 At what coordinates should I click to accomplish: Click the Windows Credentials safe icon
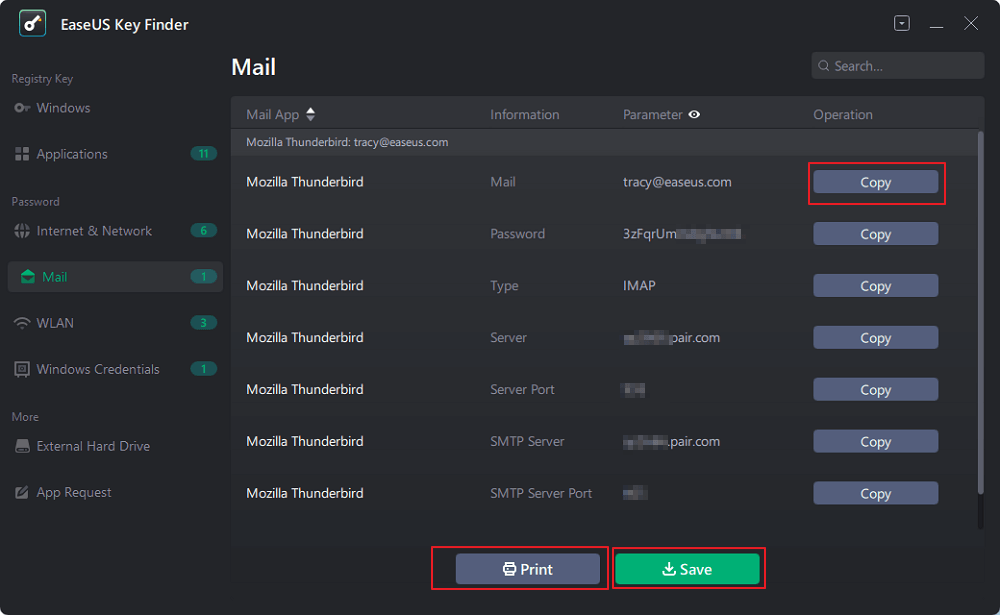[22, 369]
